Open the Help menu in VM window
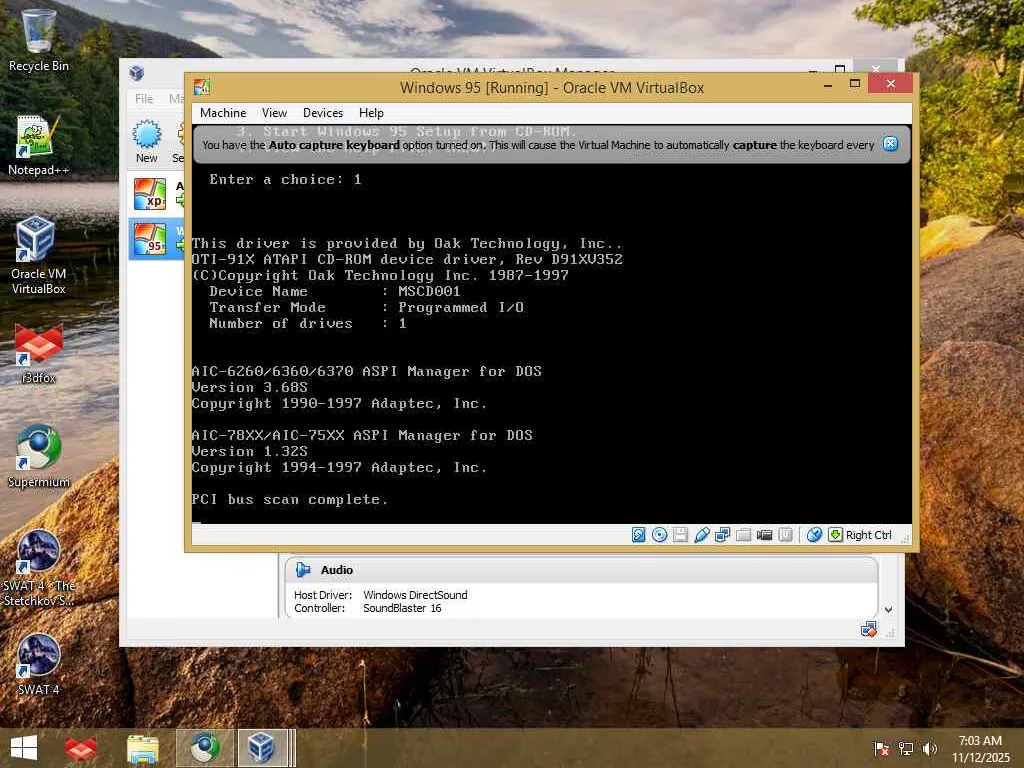1024x768 pixels. 371,113
